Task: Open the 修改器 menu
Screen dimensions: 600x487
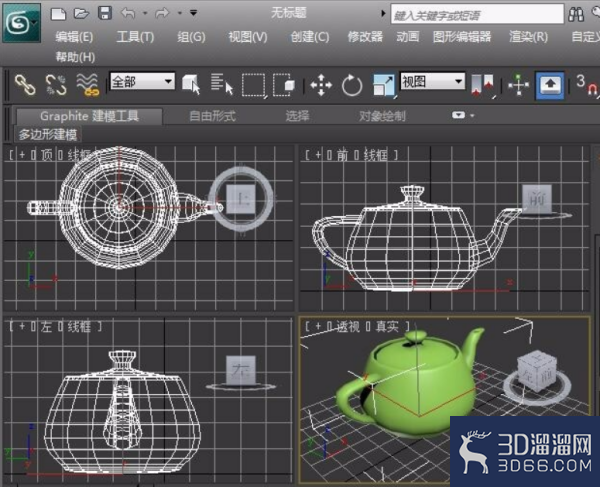Action: [365, 37]
